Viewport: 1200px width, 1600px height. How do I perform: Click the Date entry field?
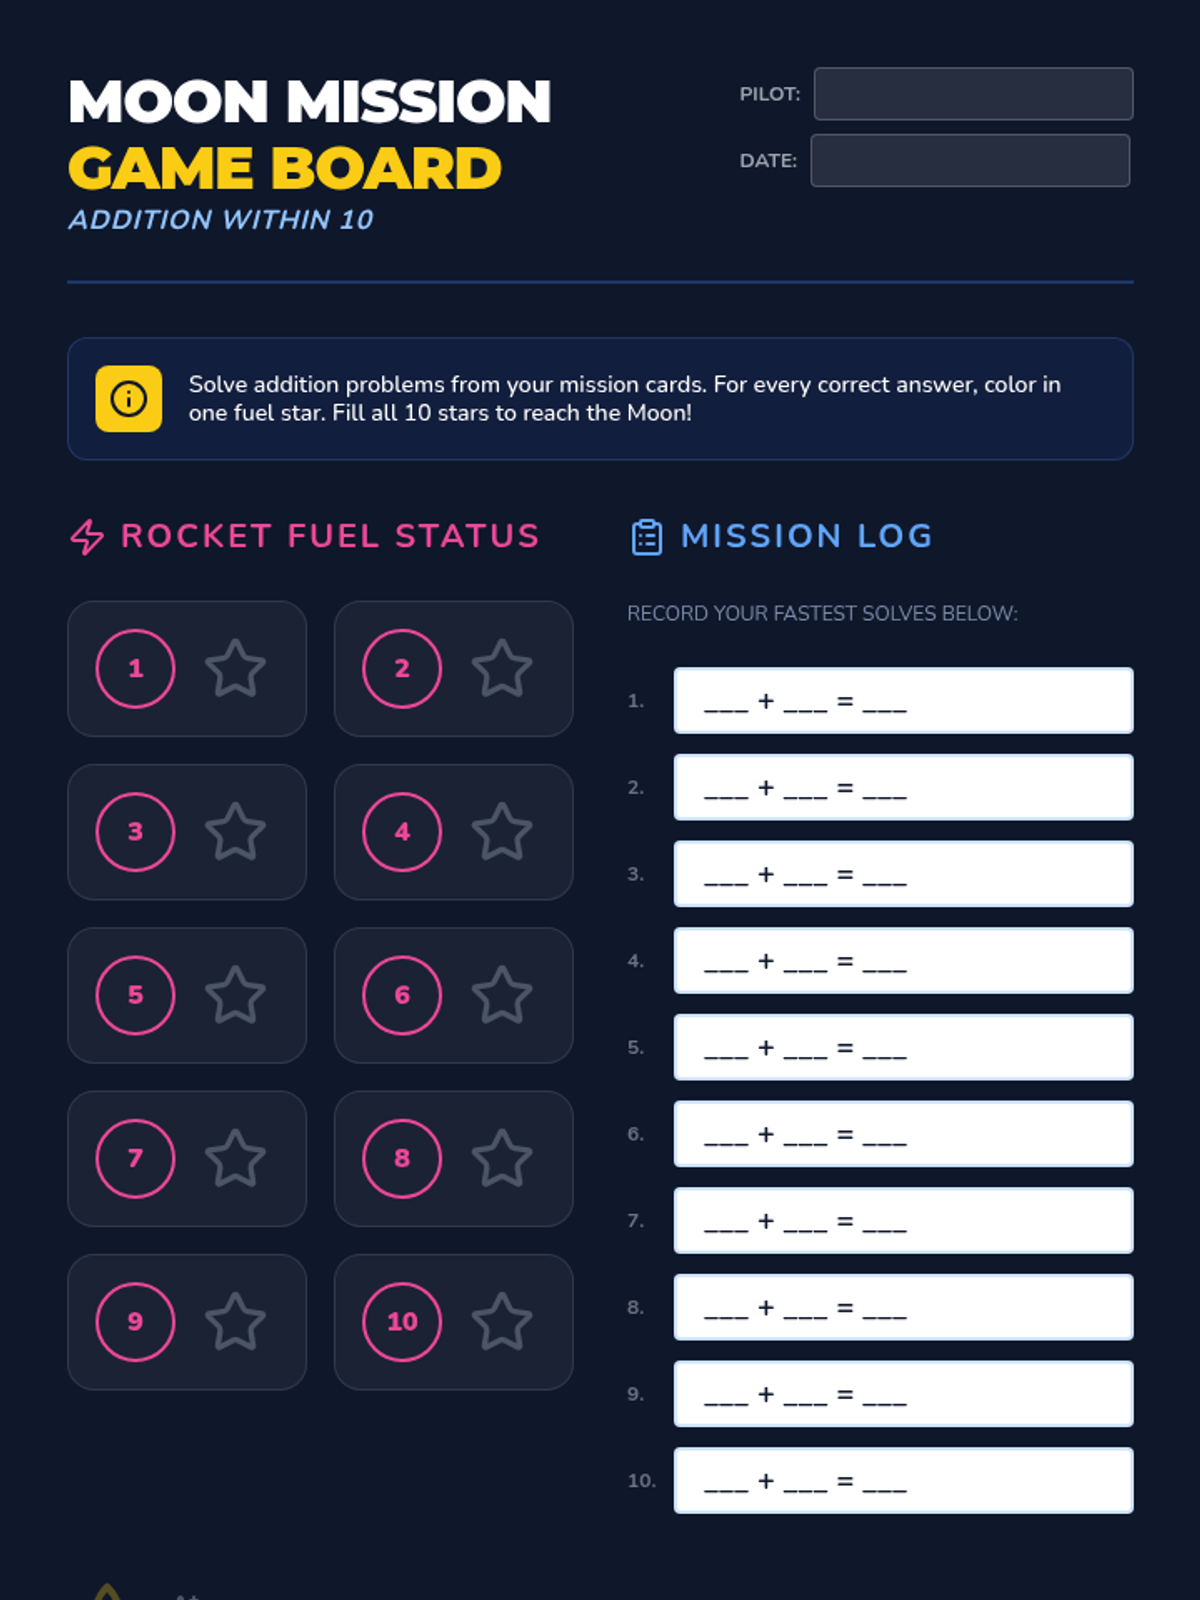pos(970,161)
